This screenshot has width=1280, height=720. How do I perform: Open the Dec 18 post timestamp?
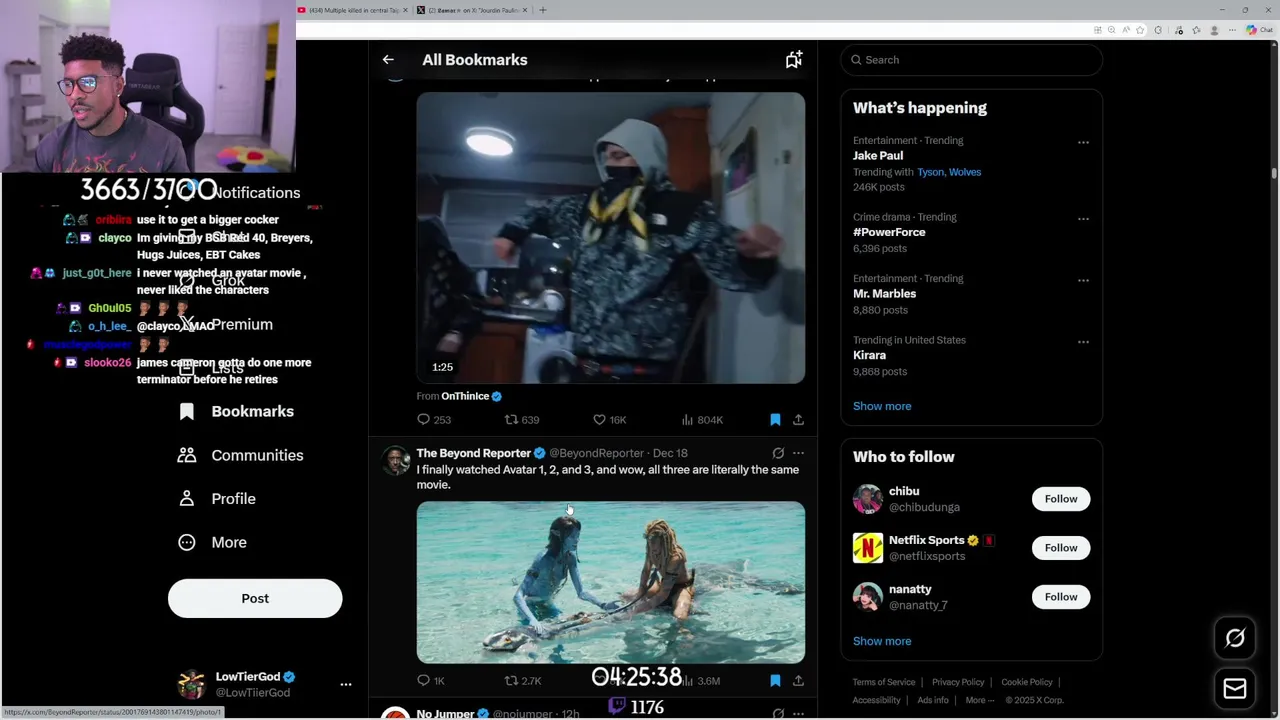click(670, 453)
